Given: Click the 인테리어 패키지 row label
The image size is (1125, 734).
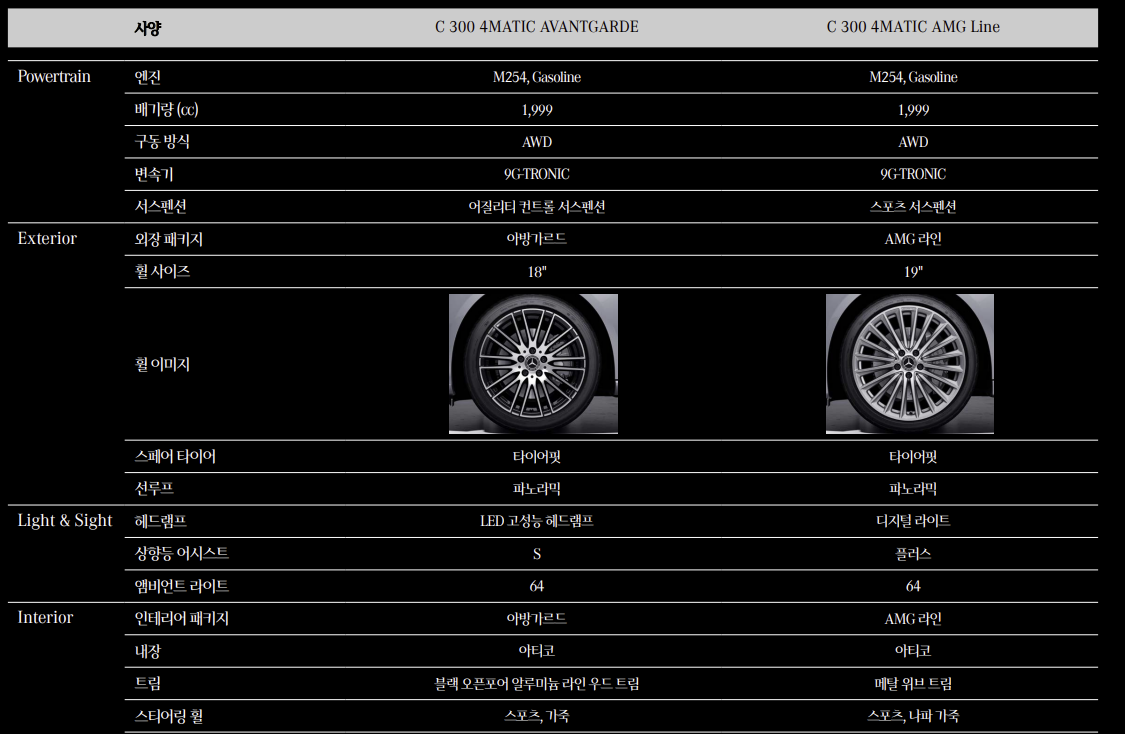Looking at the screenshot, I should point(182,618).
